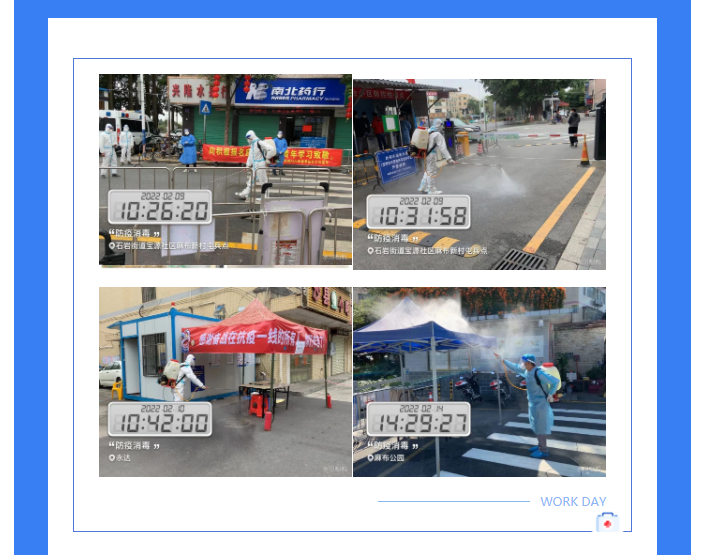Click the WORK DAY text label
The width and height of the screenshot is (706, 555).
pos(573,501)
